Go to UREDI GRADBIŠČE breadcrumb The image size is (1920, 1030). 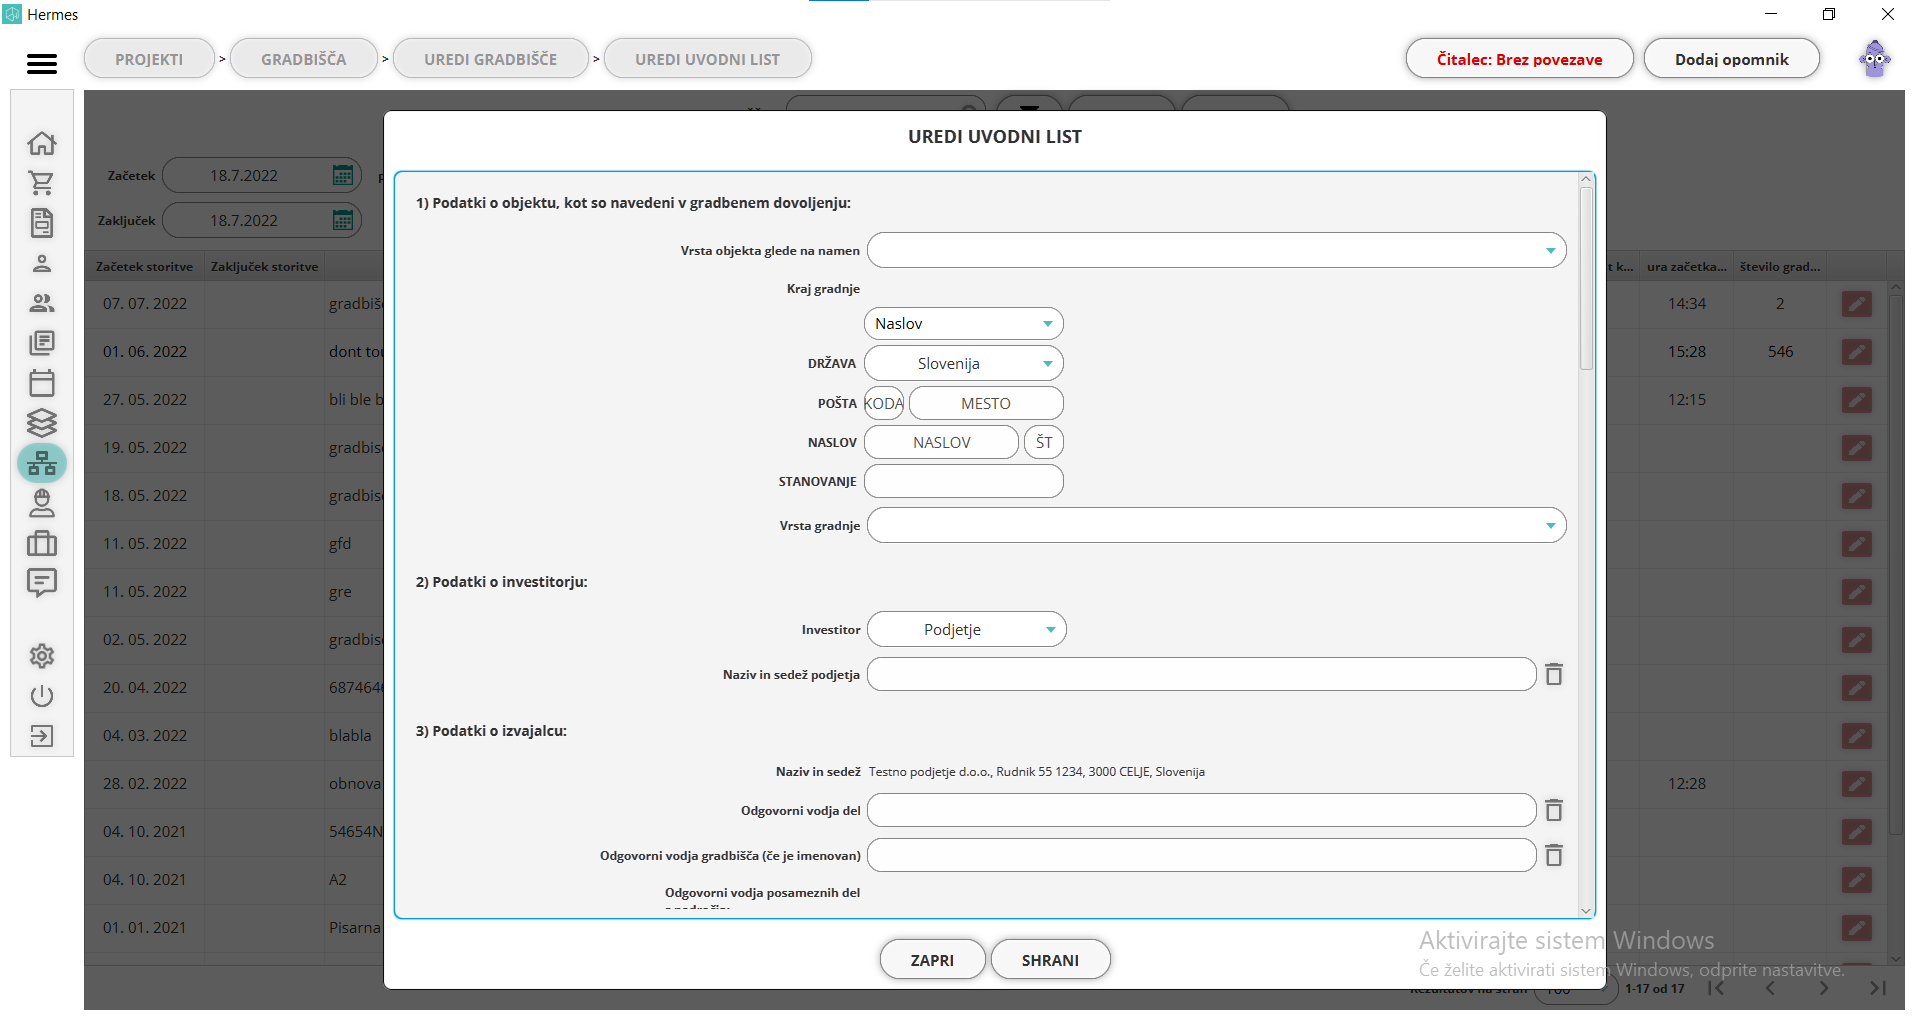pos(491,59)
